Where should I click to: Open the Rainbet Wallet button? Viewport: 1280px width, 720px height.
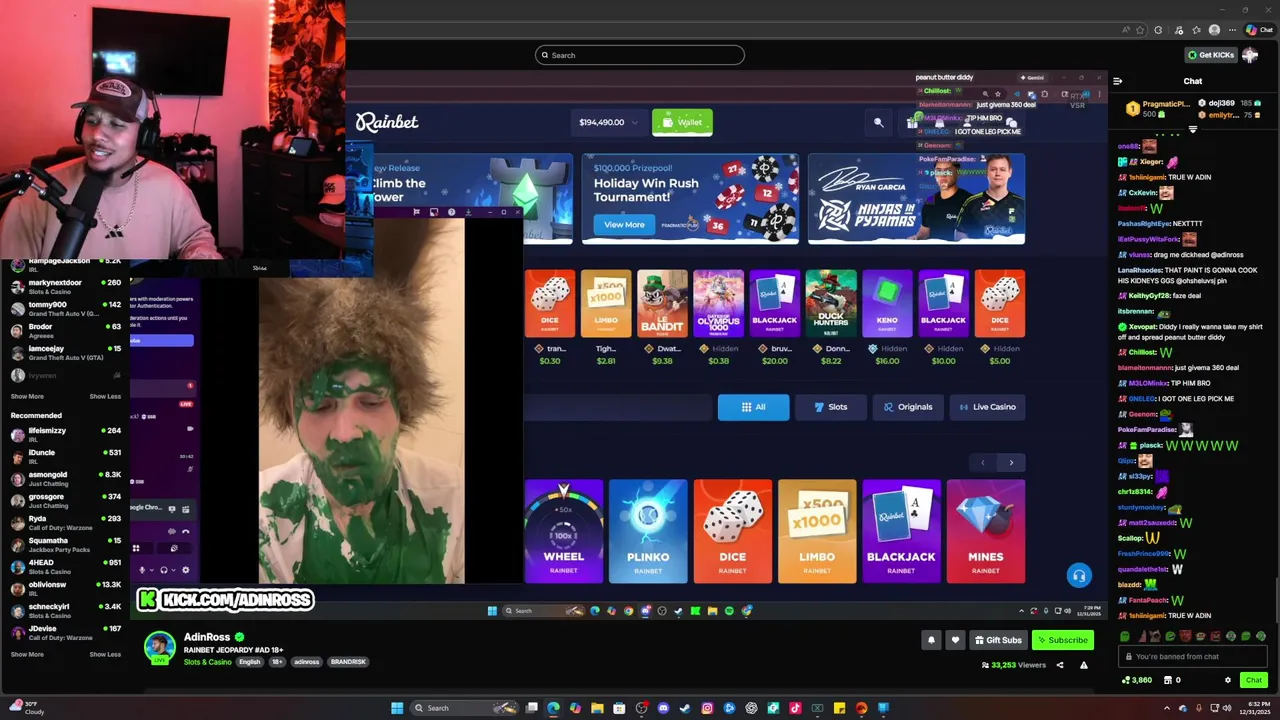(x=682, y=122)
